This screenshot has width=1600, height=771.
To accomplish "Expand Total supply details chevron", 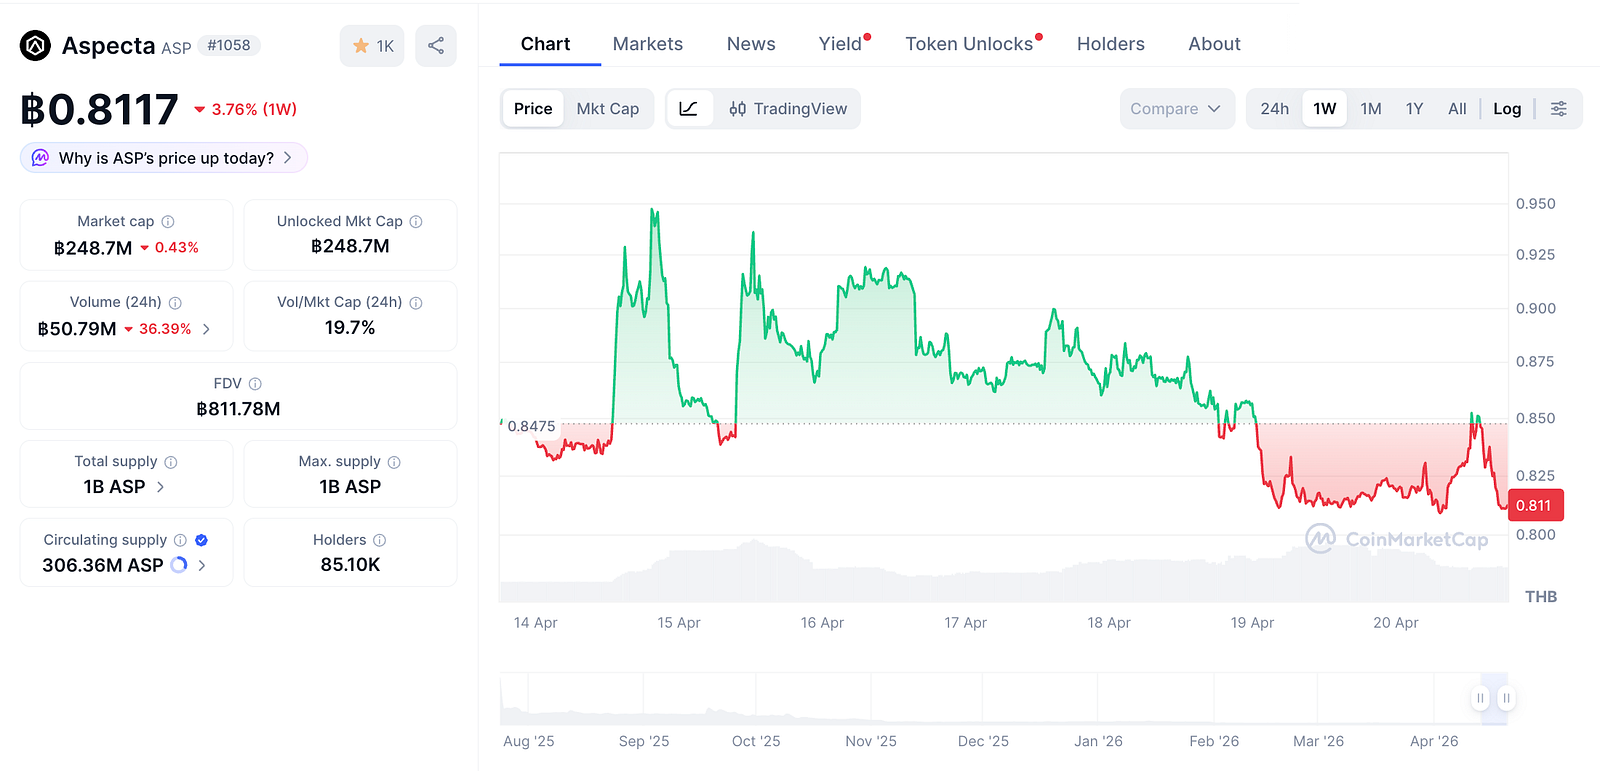I will [160, 487].
